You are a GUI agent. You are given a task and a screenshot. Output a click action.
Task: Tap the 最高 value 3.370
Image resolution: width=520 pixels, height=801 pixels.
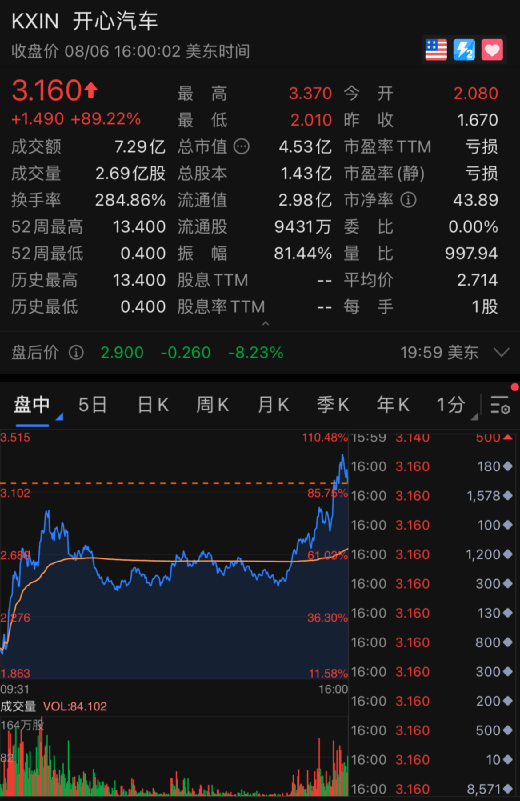310,93
